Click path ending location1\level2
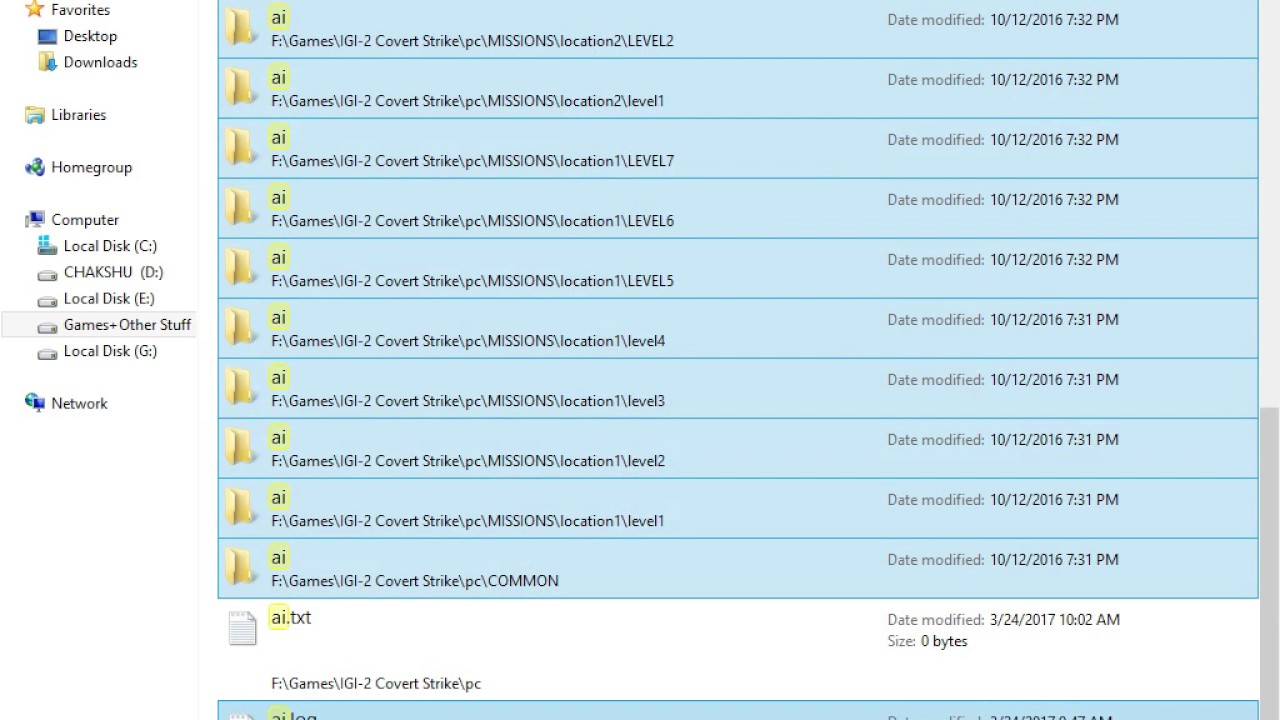 (467, 461)
